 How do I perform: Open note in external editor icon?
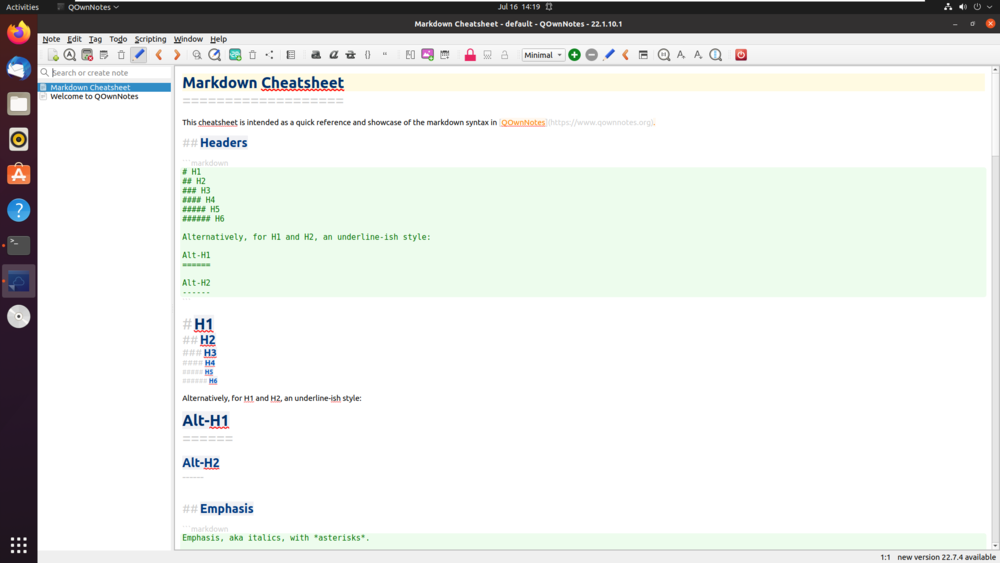click(104, 55)
